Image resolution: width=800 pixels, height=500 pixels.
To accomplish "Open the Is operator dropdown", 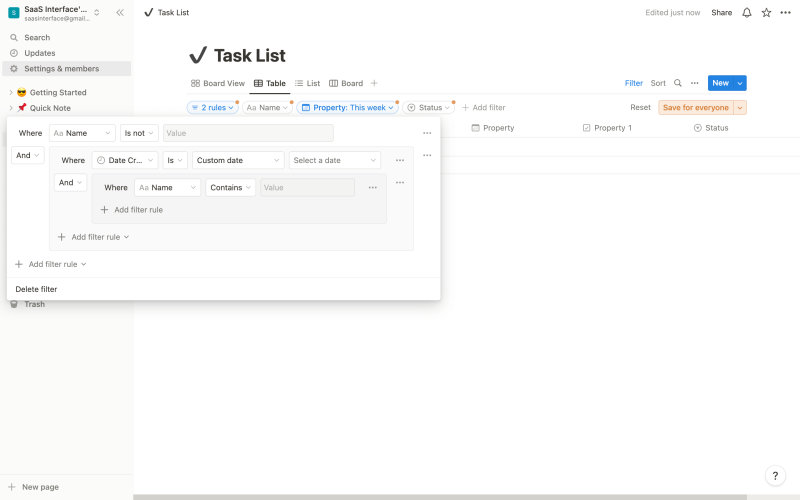I will click(x=175, y=160).
